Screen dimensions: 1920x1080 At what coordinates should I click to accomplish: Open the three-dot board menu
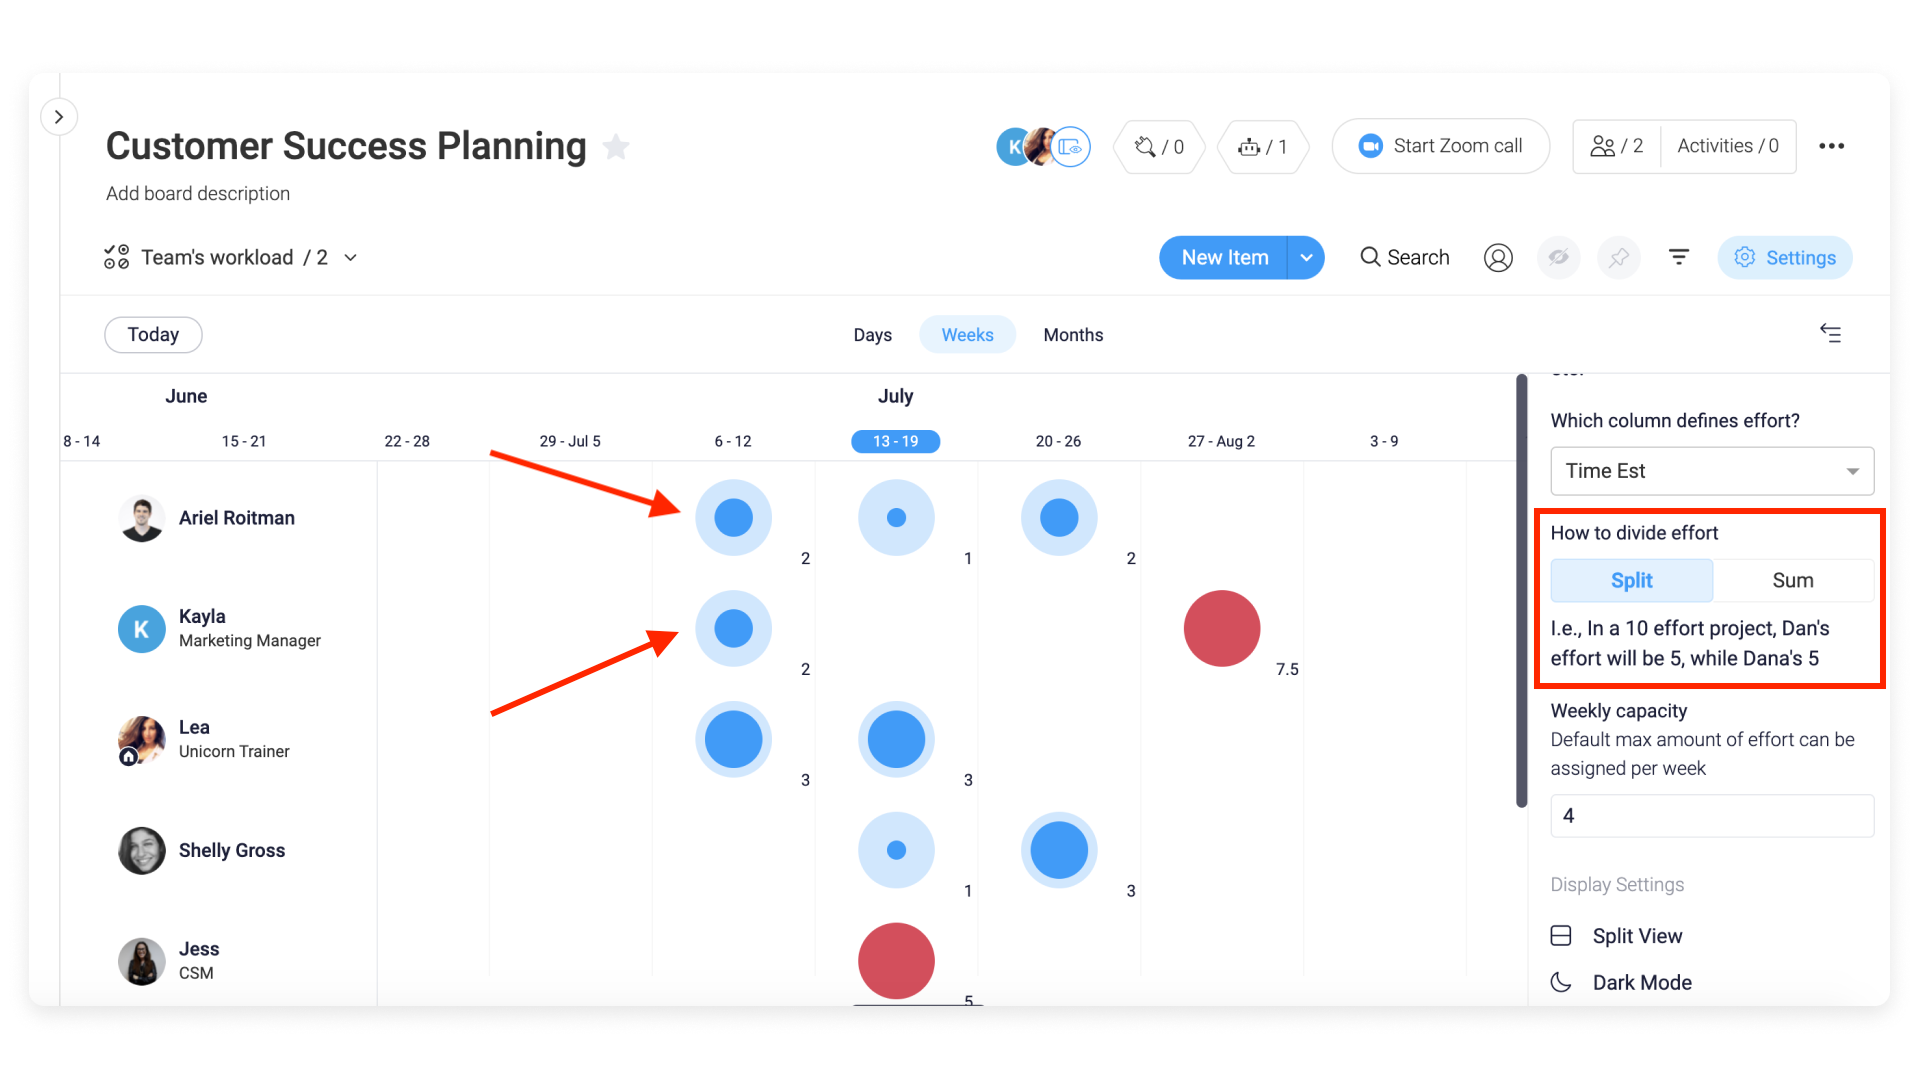[x=1832, y=146]
